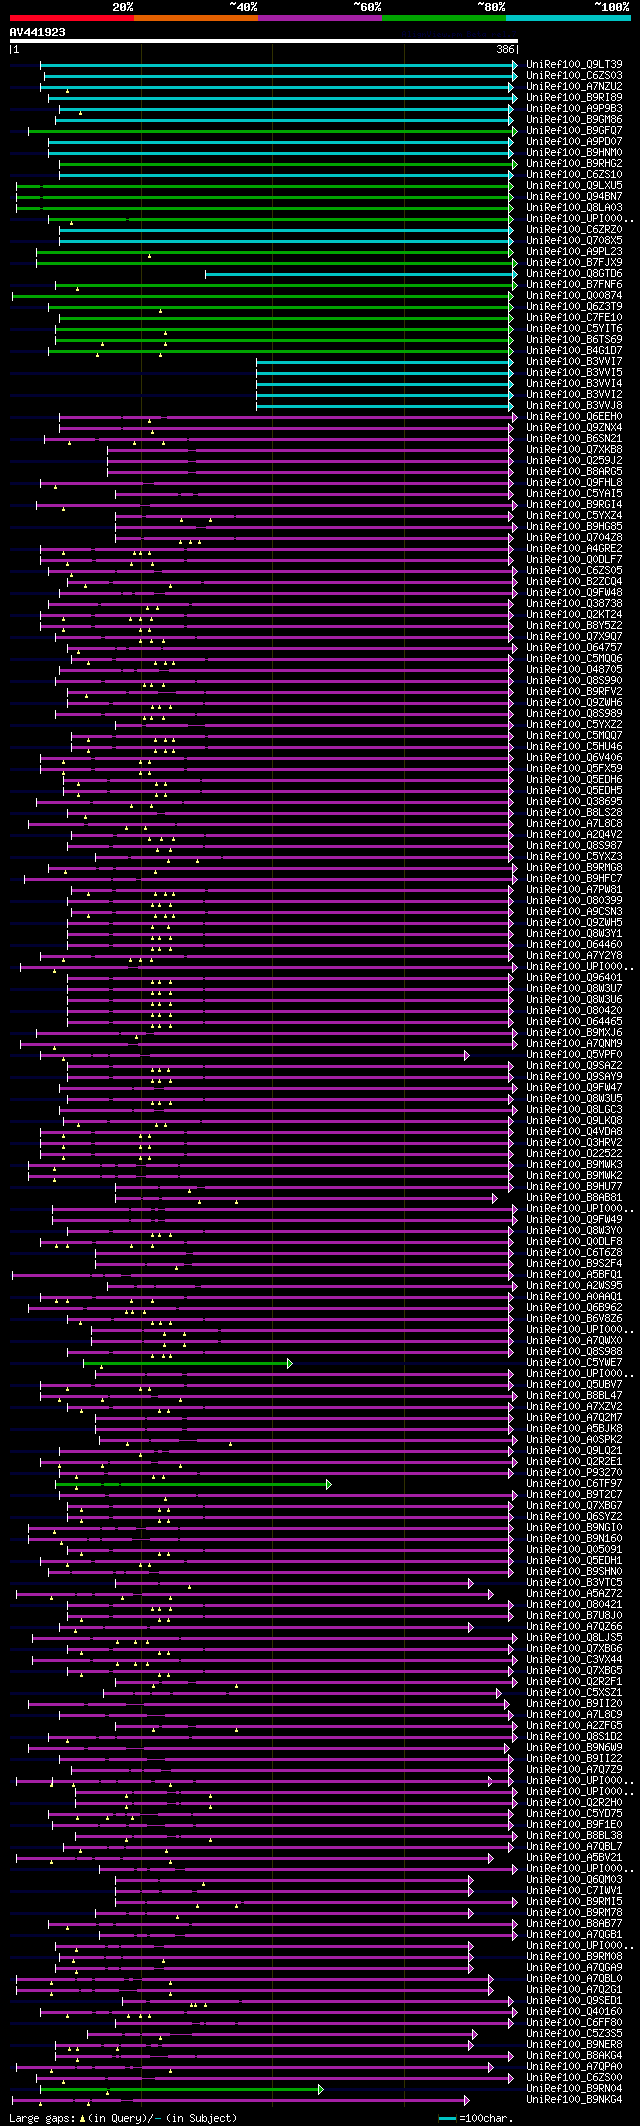The image size is (640, 2126).
Task: Select label UniRef100_O64757
Action: coord(574,648)
